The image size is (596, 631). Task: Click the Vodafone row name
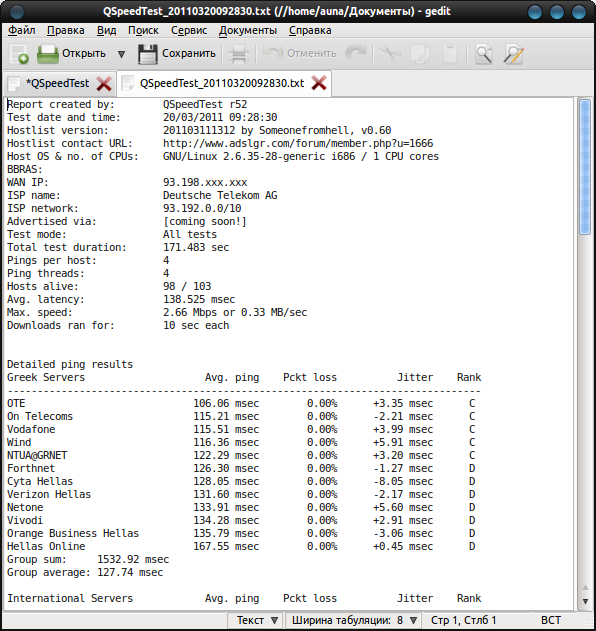point(31,429)
